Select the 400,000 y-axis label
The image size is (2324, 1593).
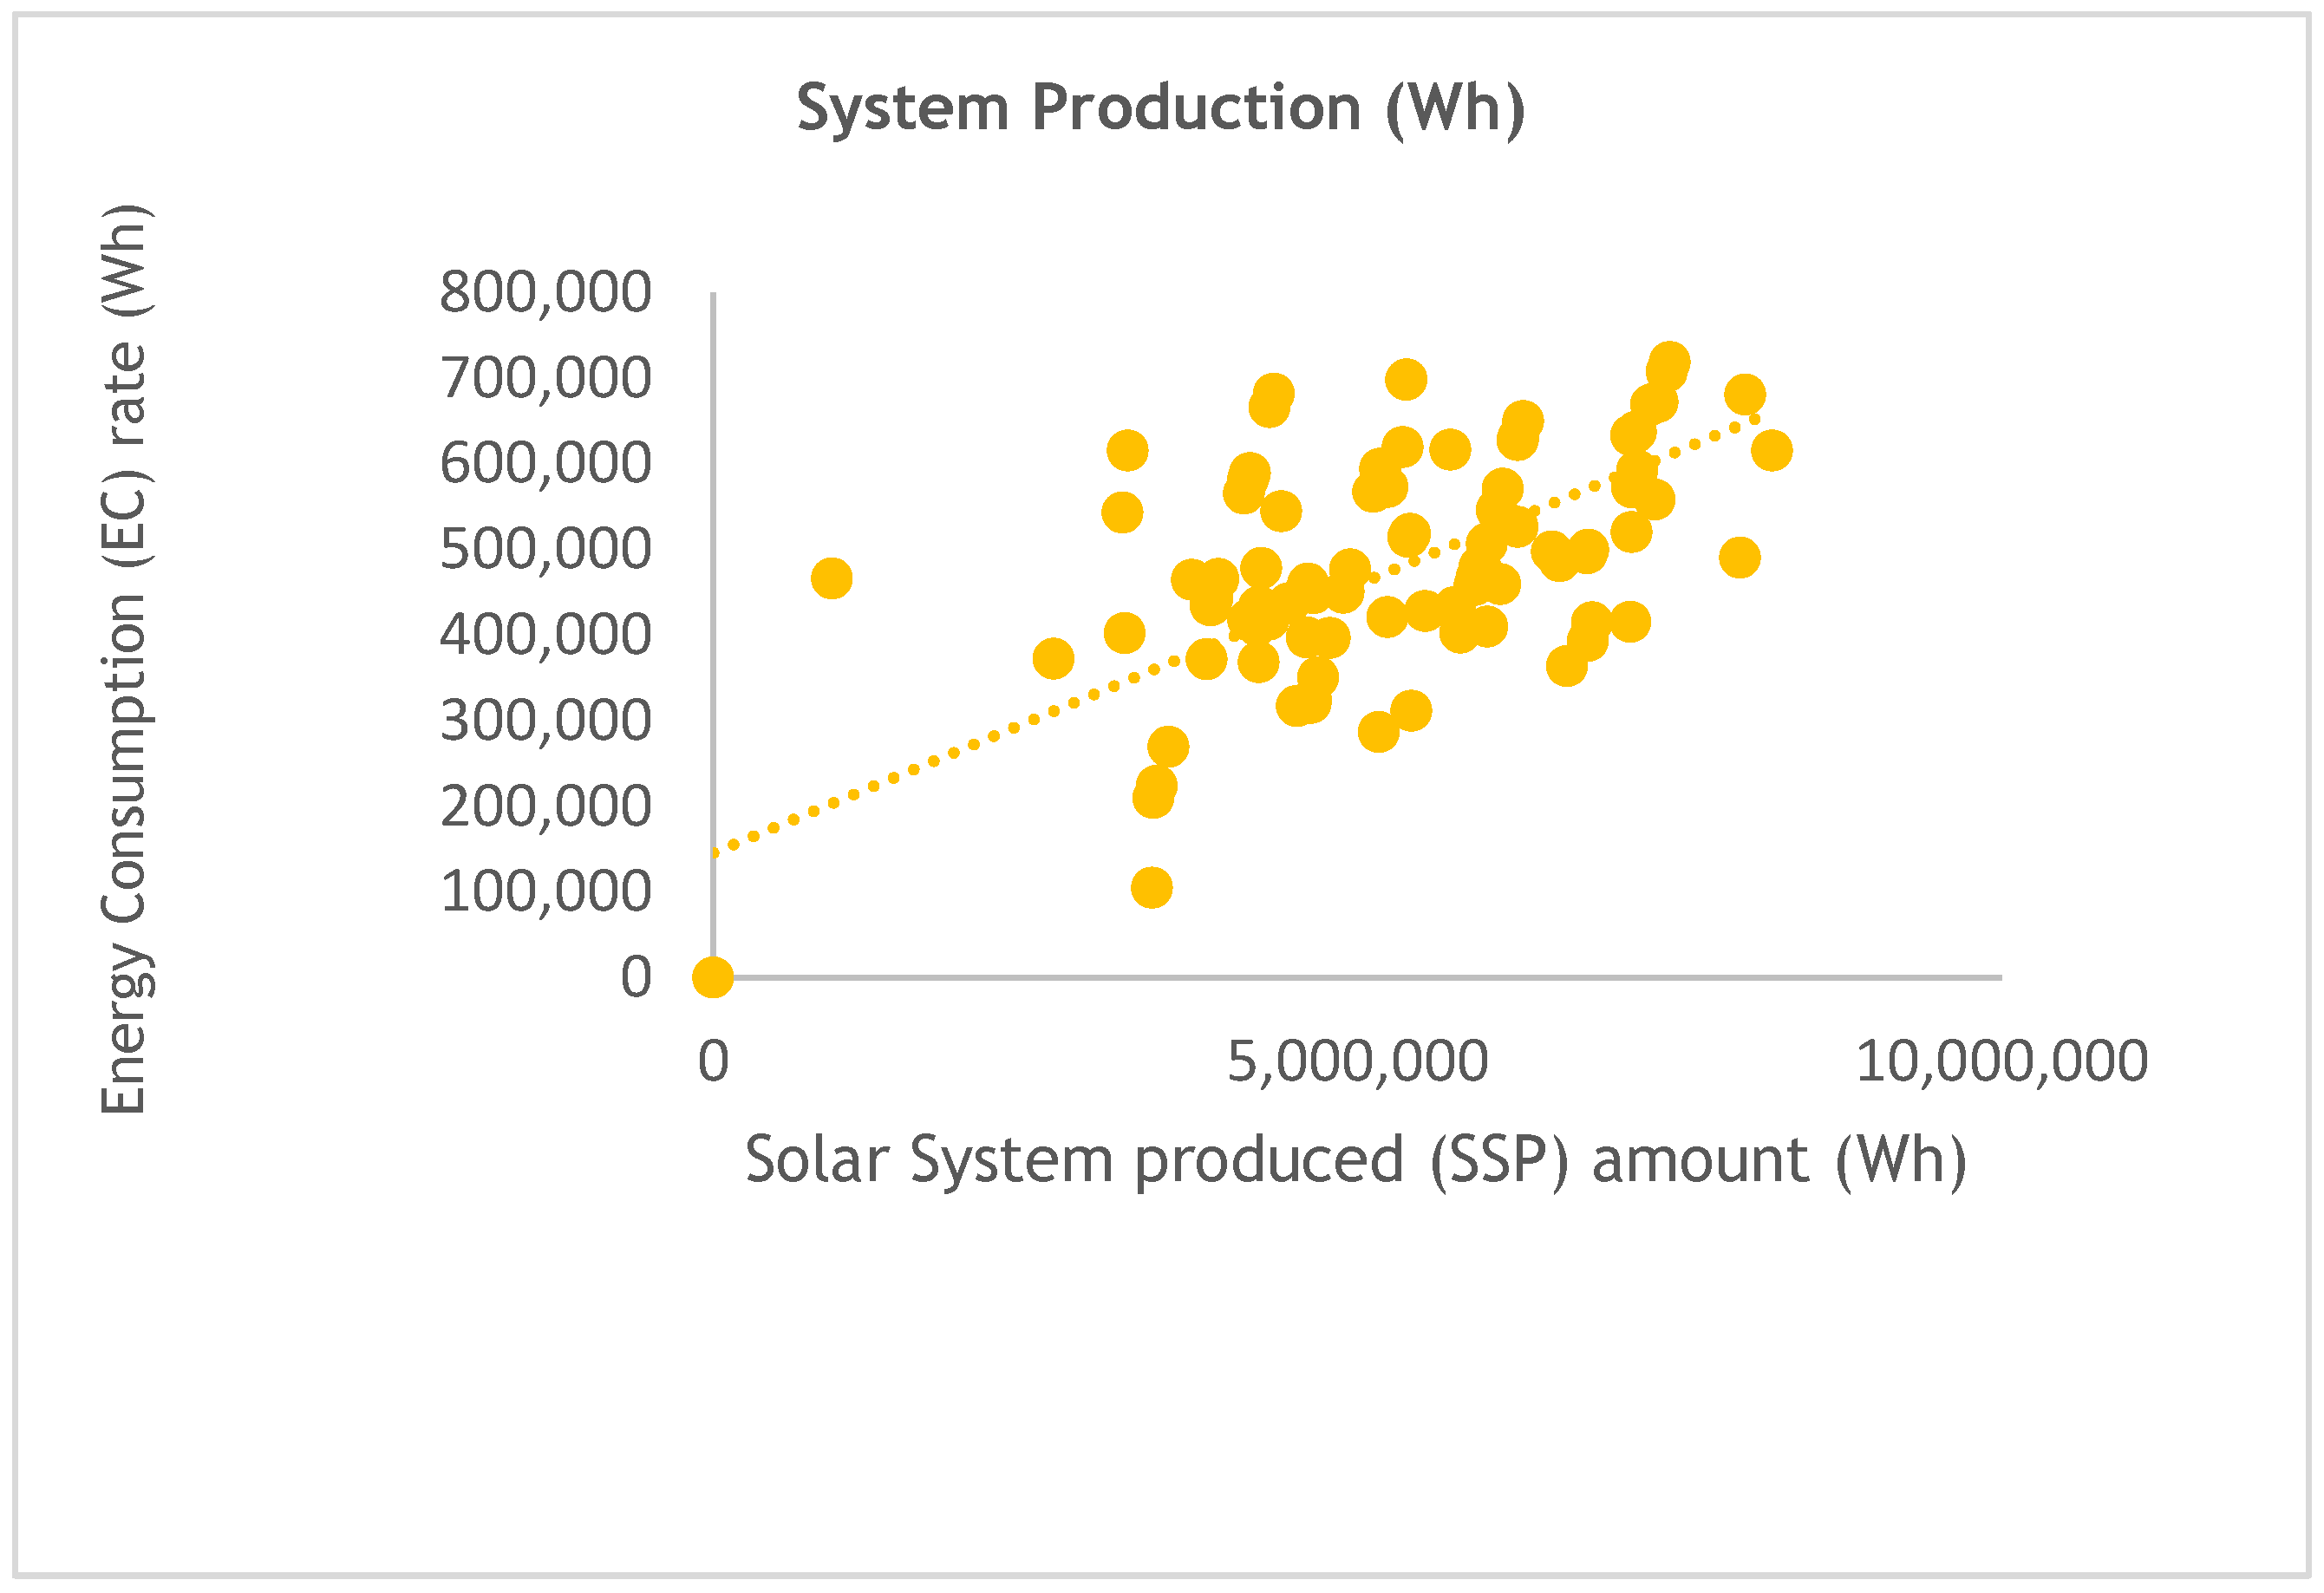click(545, 635)
